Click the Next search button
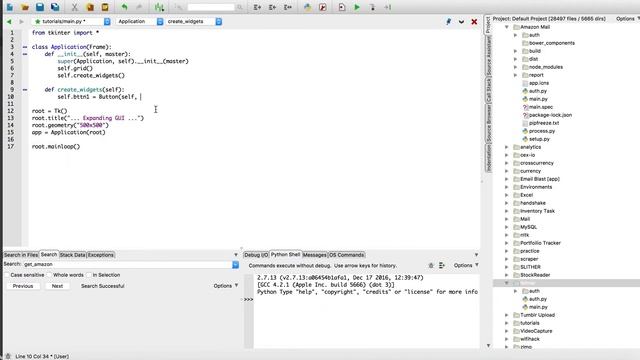This screenshot has width=640, height=360. click(57, 286)
